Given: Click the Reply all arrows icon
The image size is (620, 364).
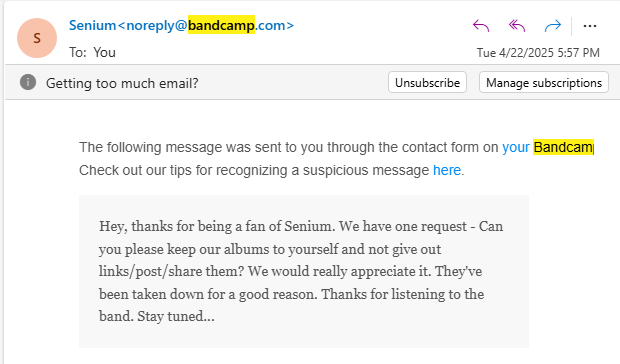Looking at the screenshot, I should click(x=517, y=26).
